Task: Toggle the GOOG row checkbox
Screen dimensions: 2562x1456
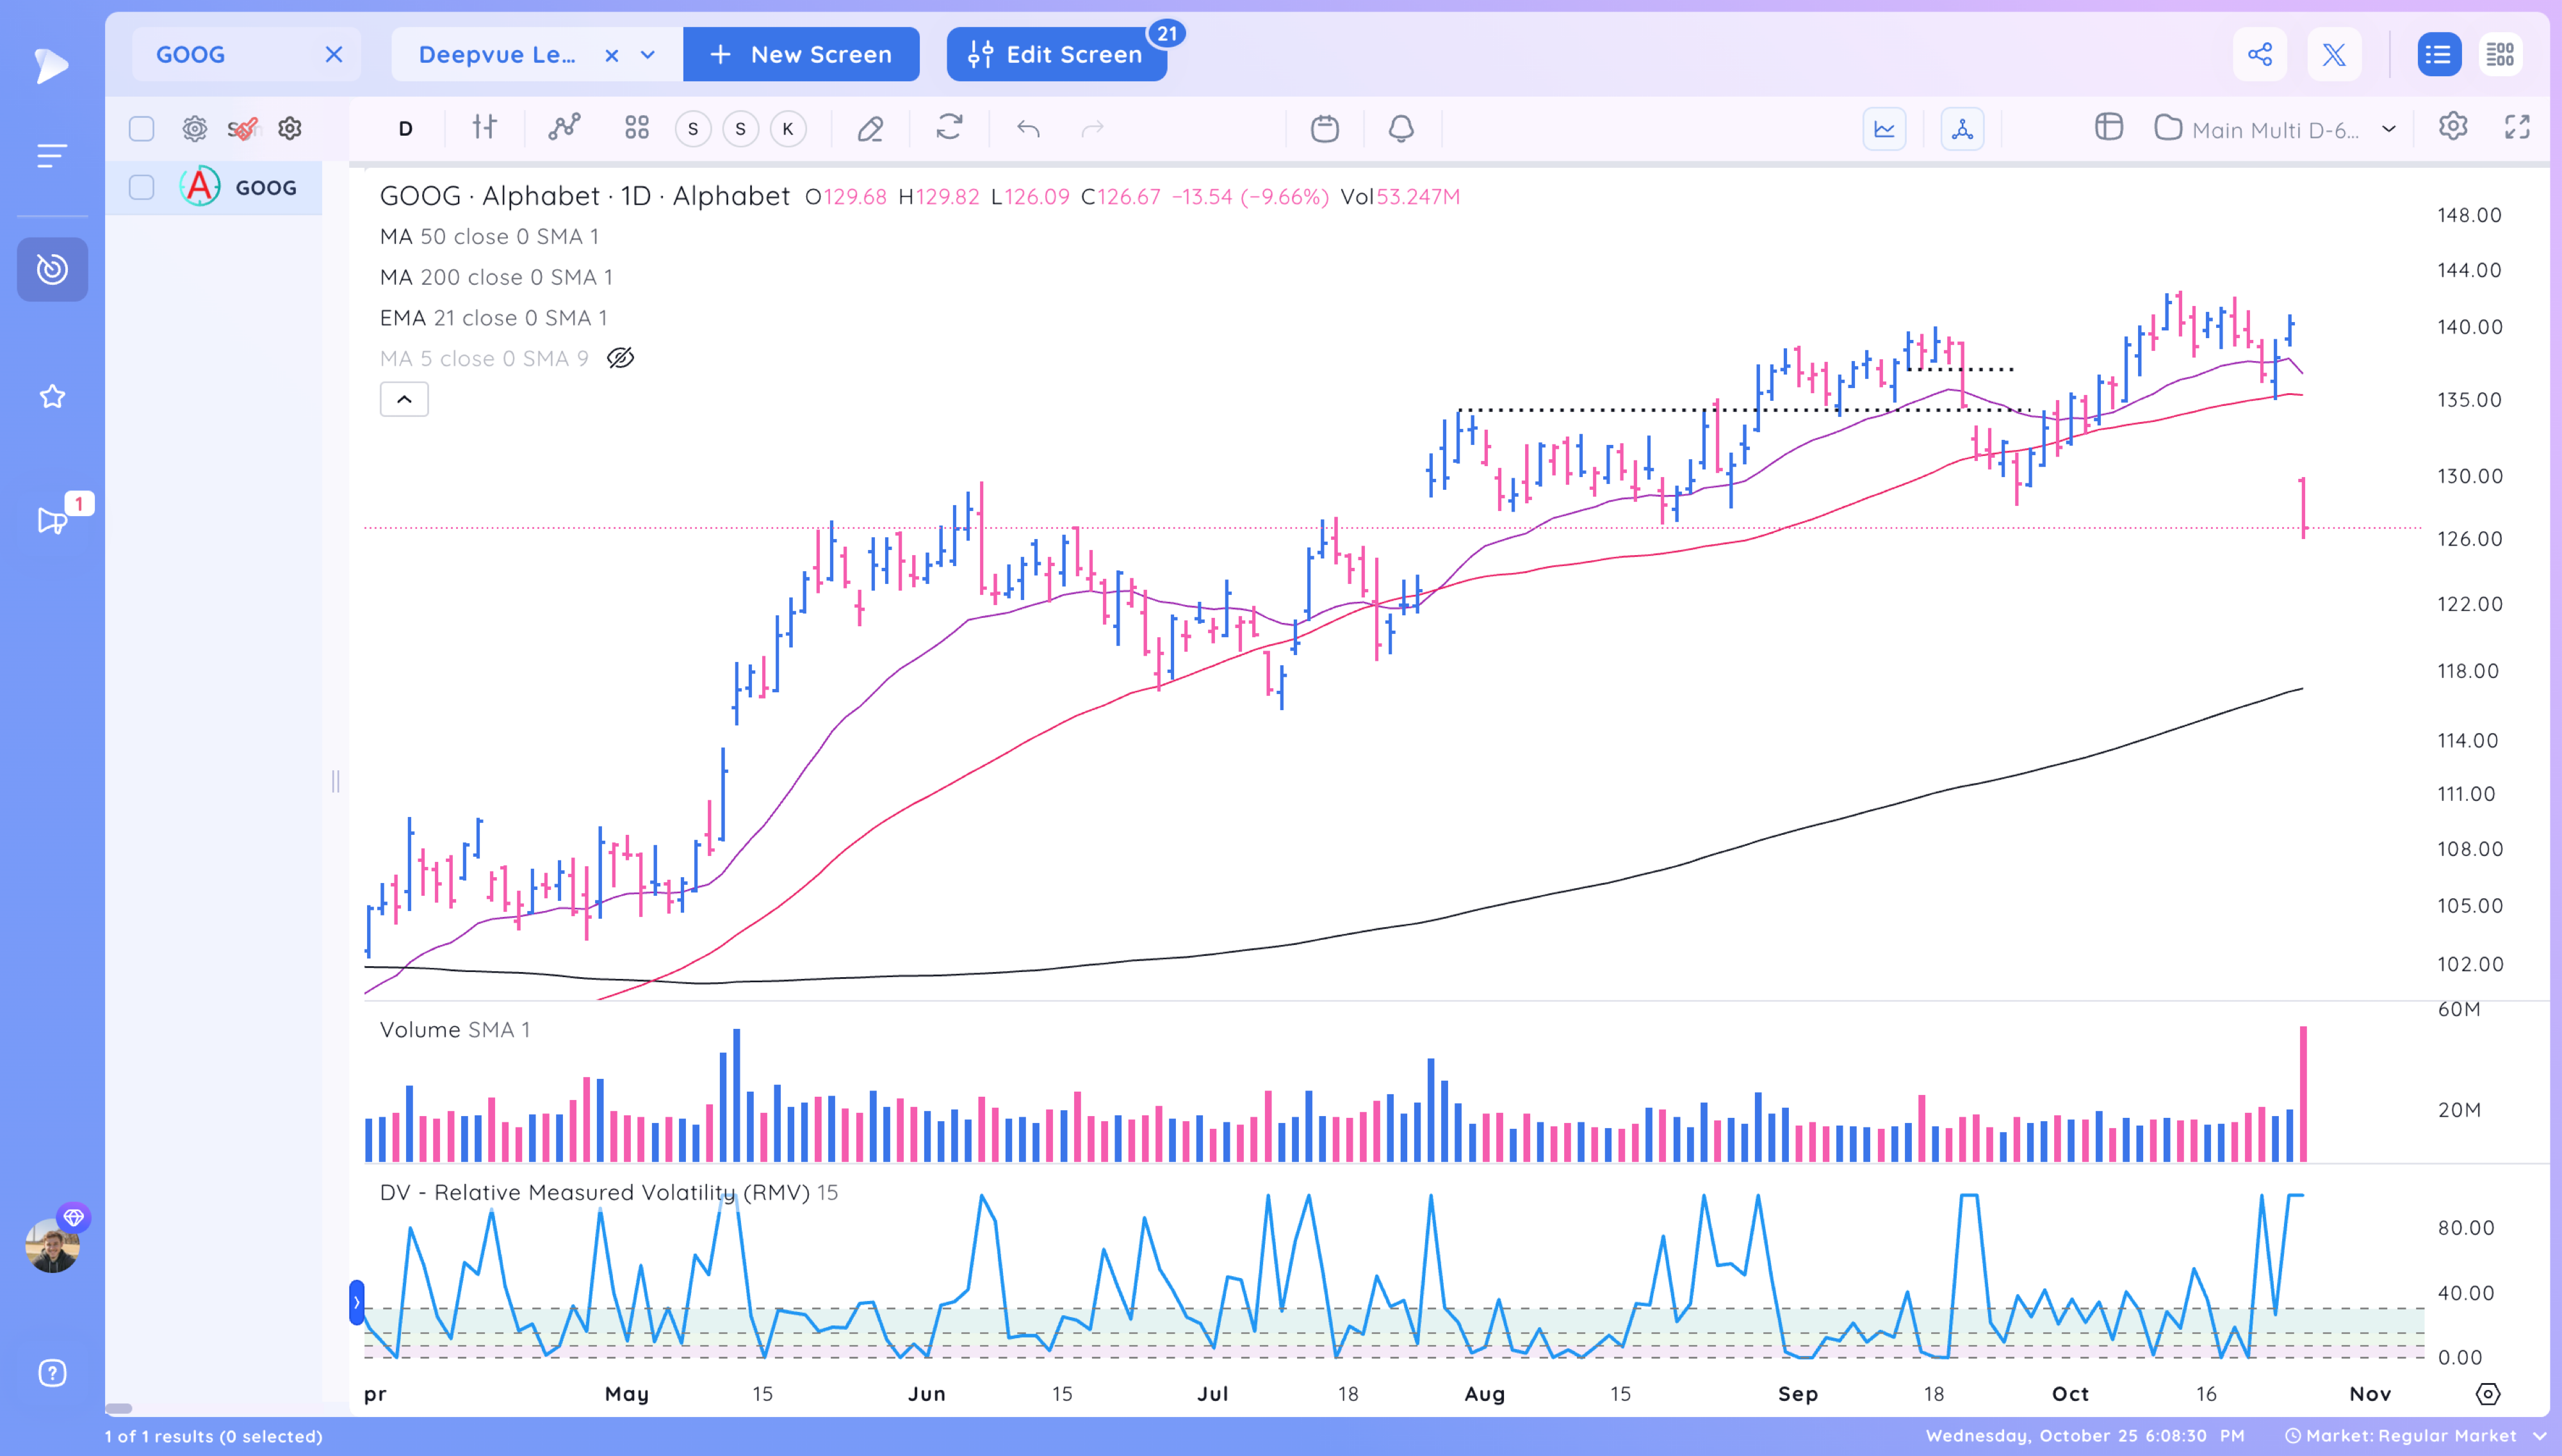Action: [141, 187]
